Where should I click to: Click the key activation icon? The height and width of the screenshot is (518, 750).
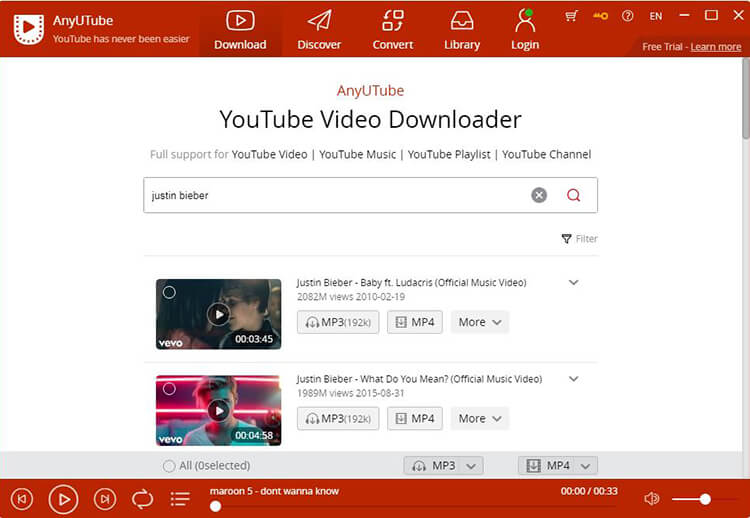600,16
